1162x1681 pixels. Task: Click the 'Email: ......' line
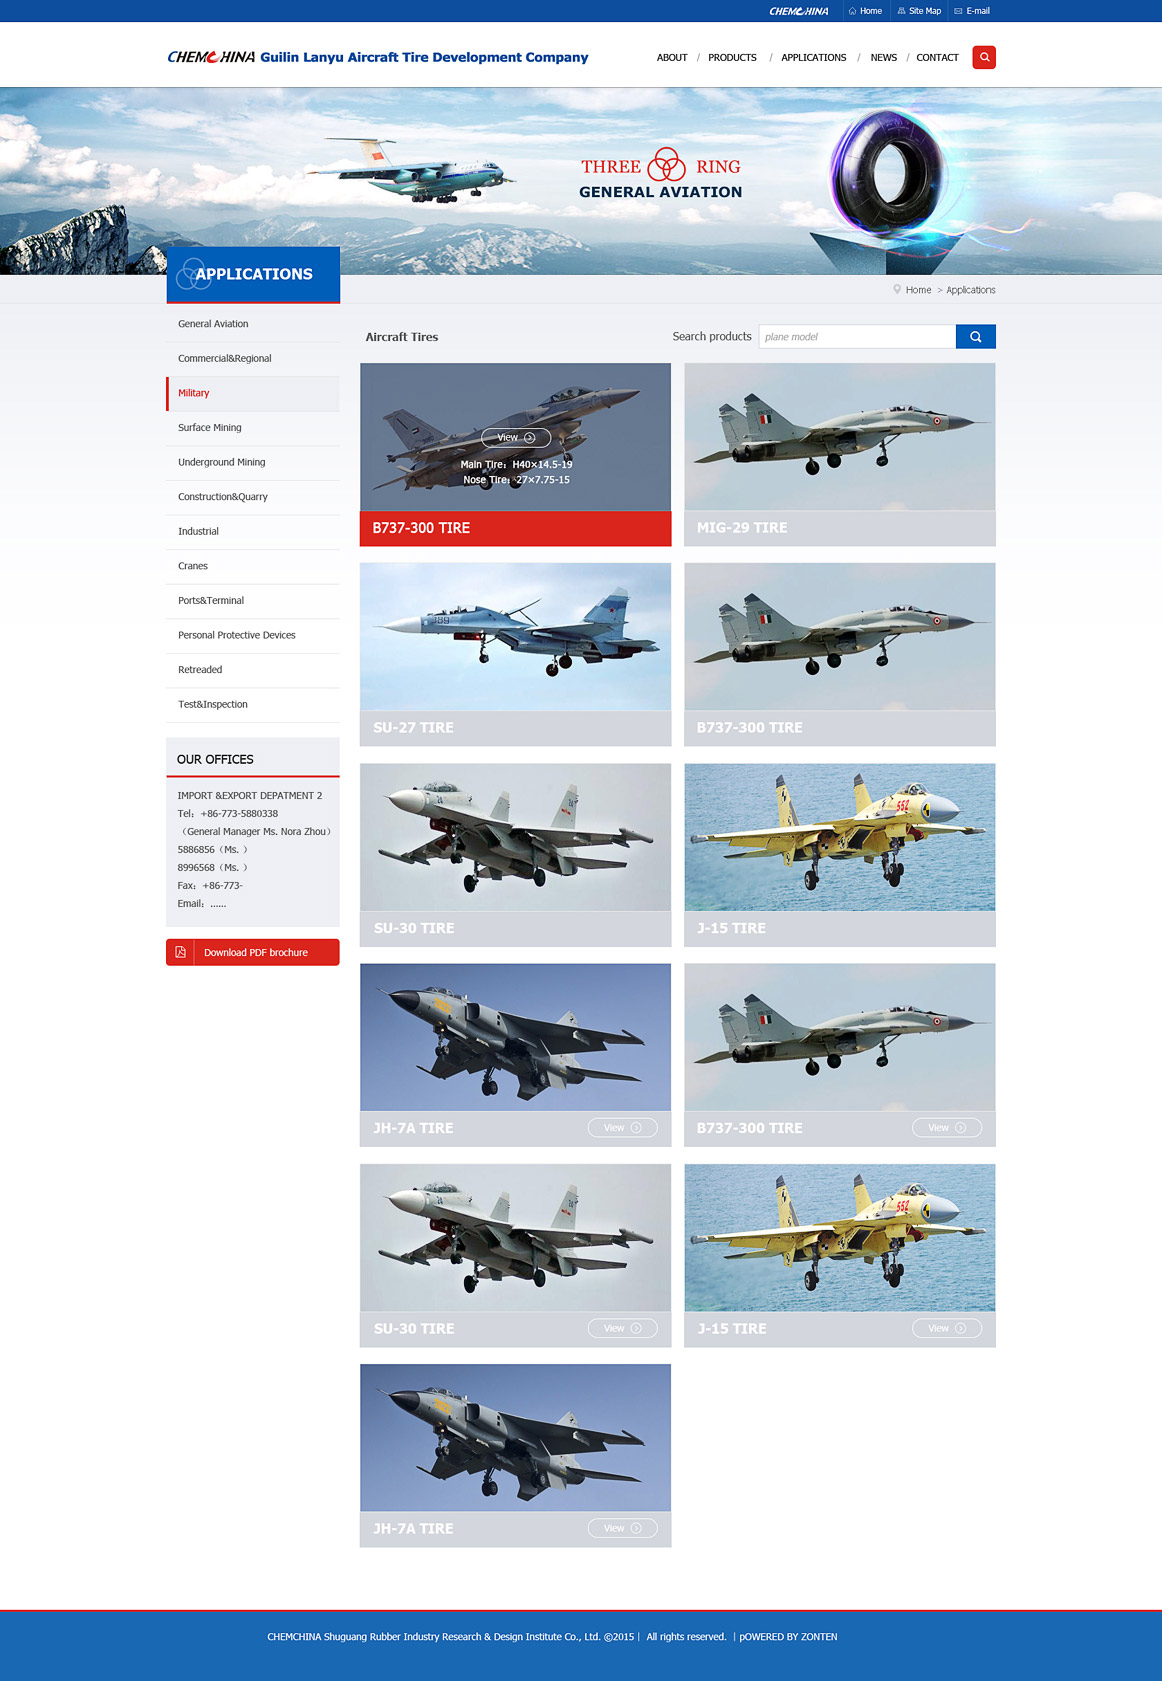point(202,904)
